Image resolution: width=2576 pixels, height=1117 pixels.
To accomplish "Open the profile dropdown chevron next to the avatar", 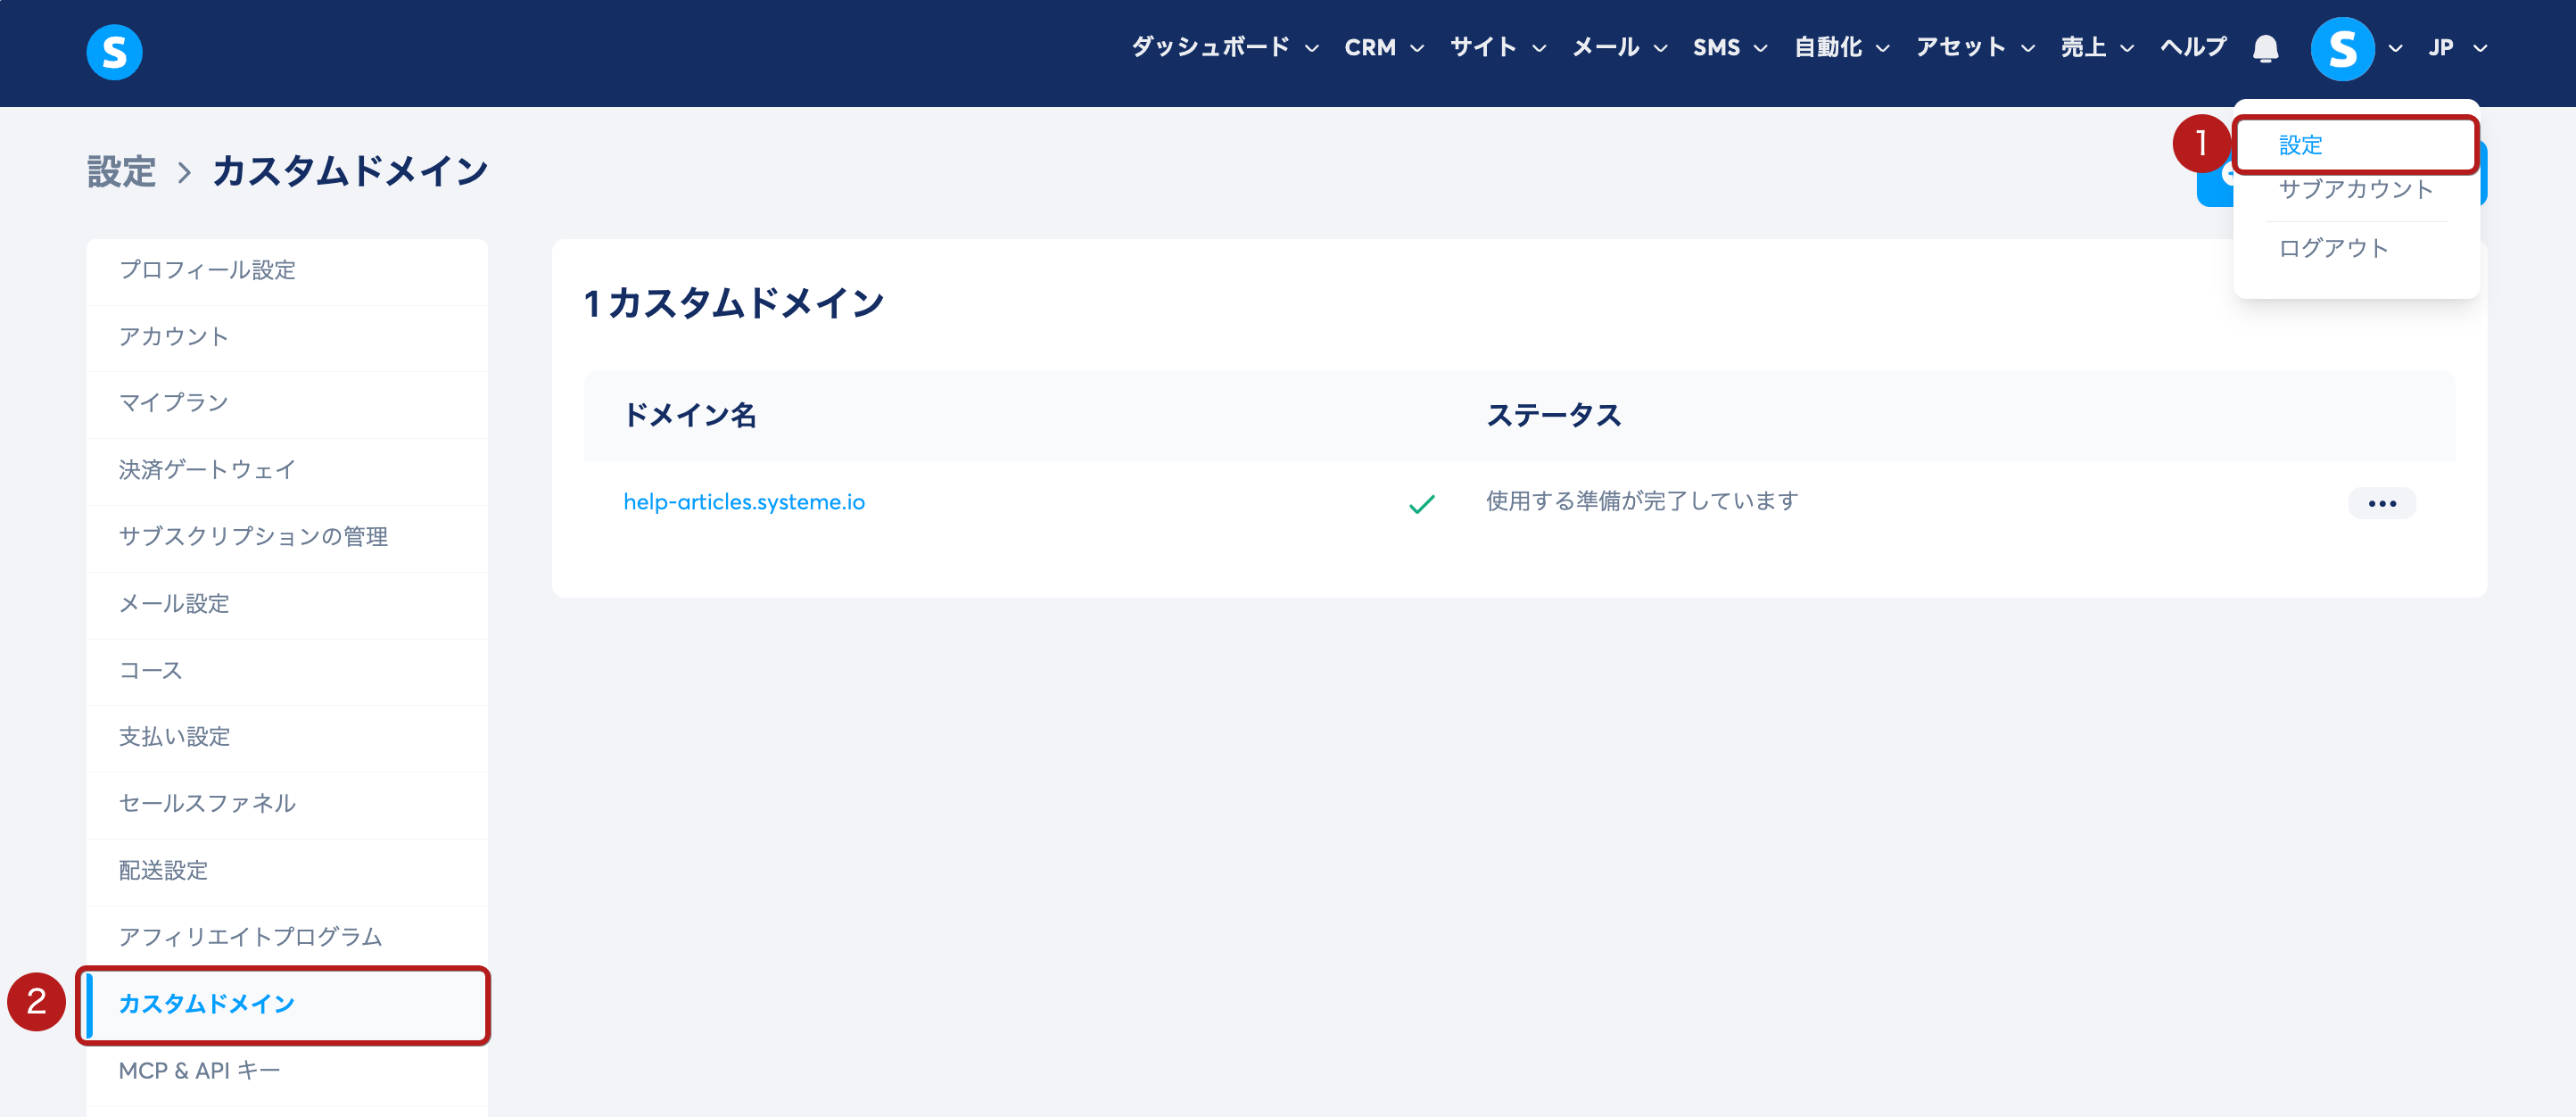I will 2395,48.
